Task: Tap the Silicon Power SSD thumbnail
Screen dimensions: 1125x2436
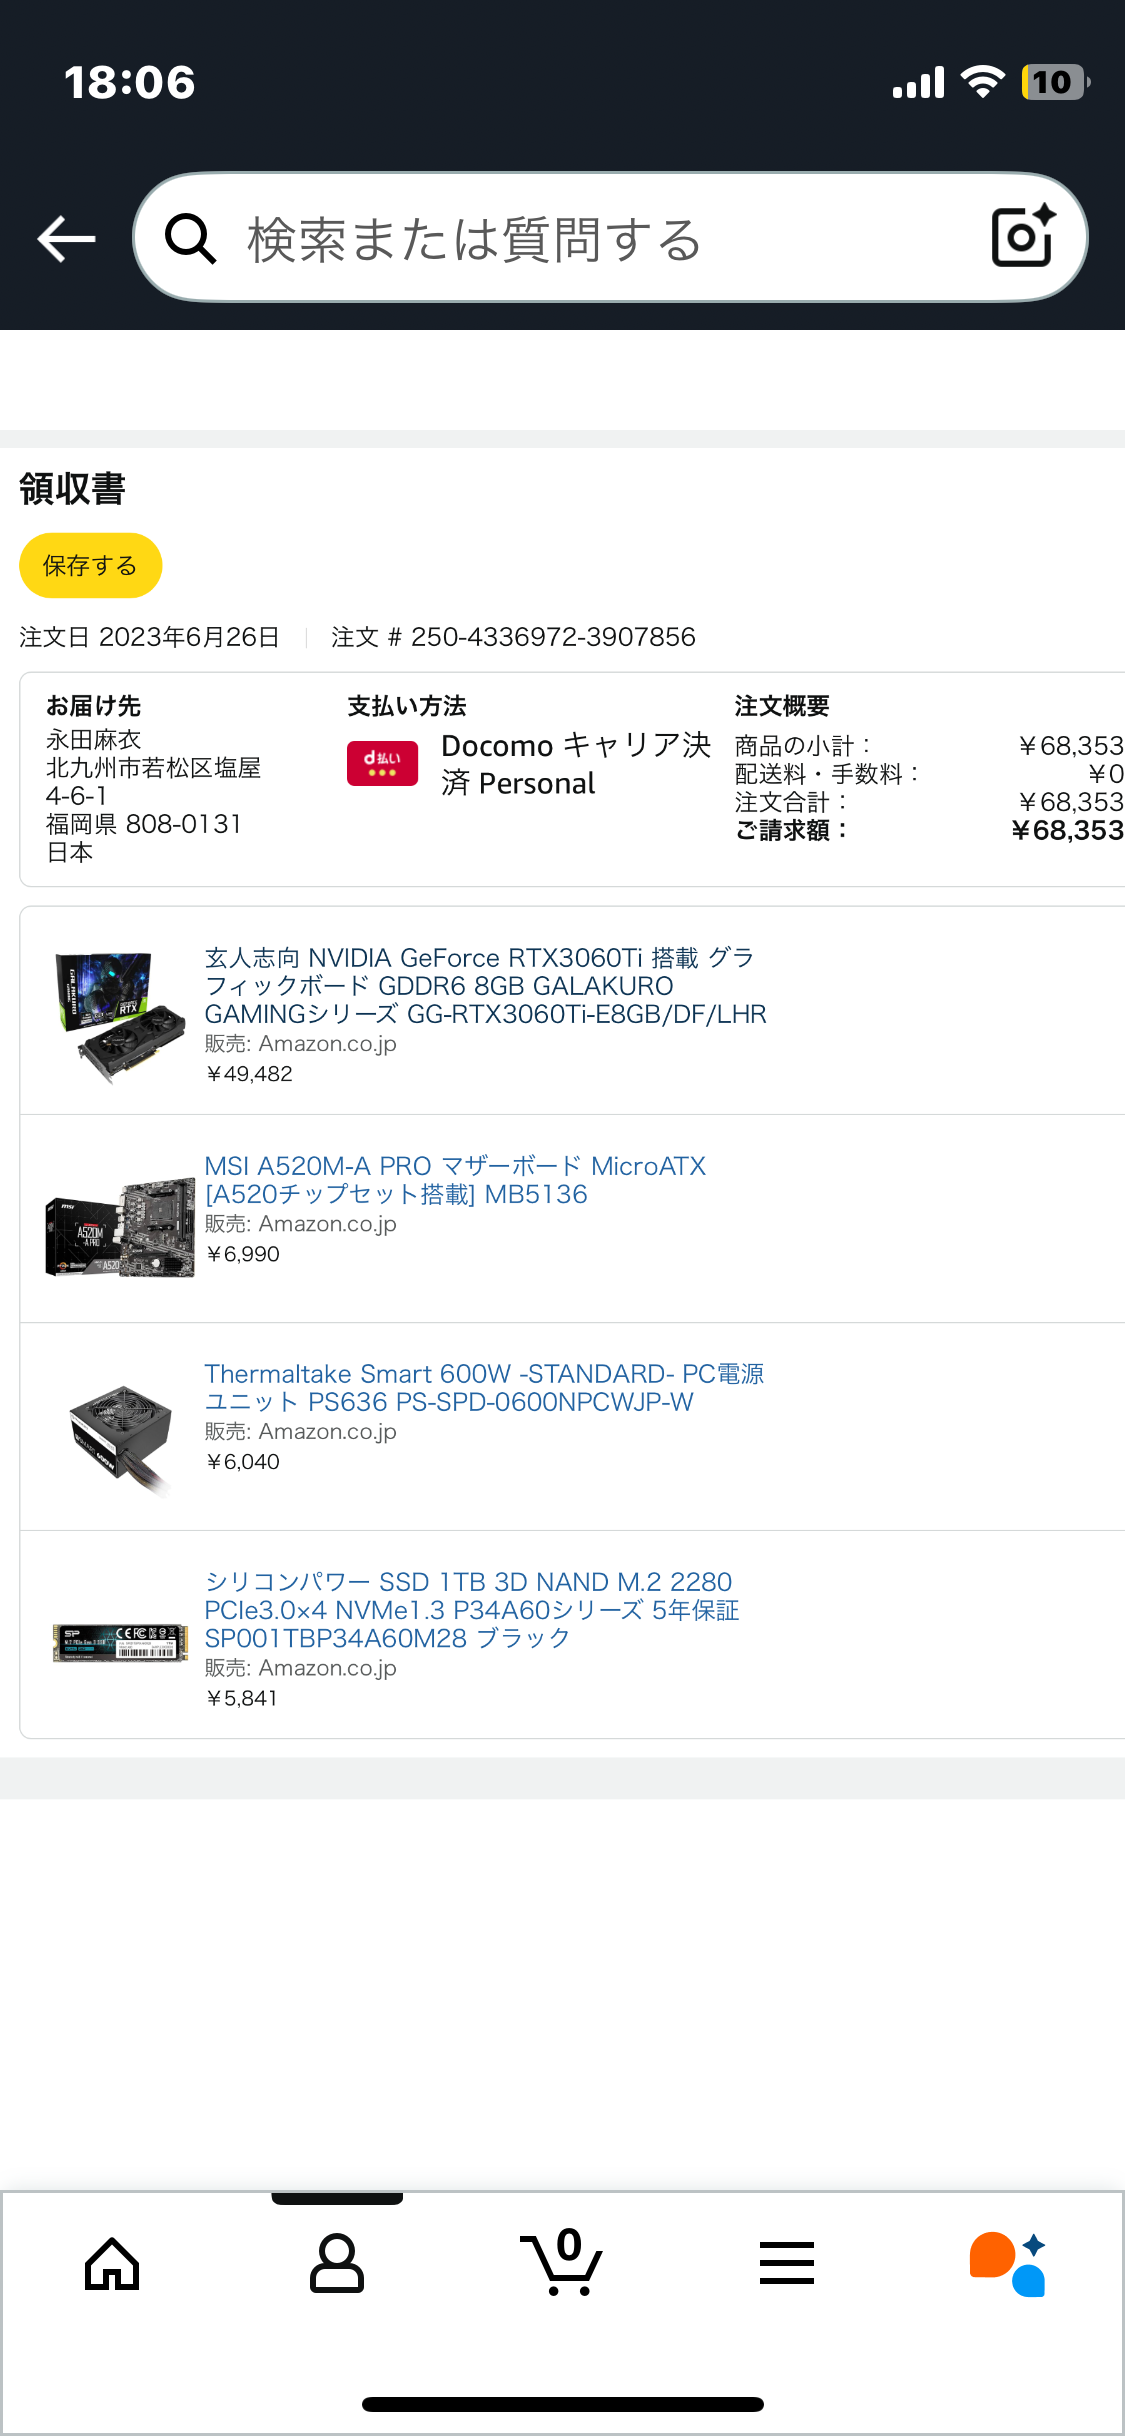Action: pos(120,1643)
